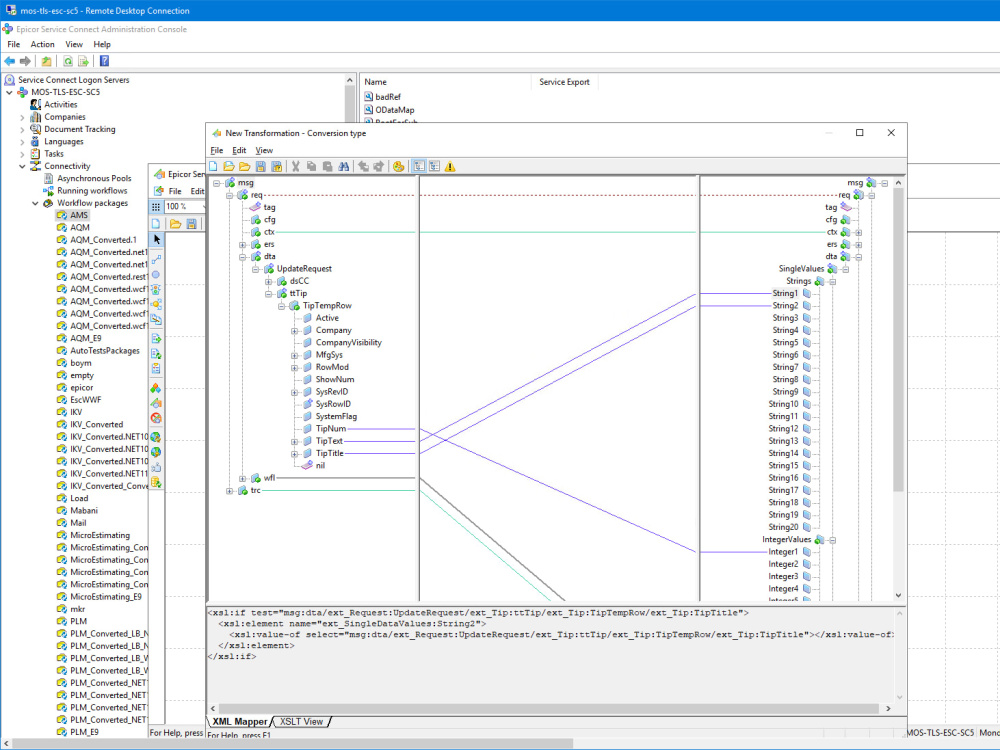Click the Service Export column header
The width and height of the screenshot is (1000, 750).
564,82
